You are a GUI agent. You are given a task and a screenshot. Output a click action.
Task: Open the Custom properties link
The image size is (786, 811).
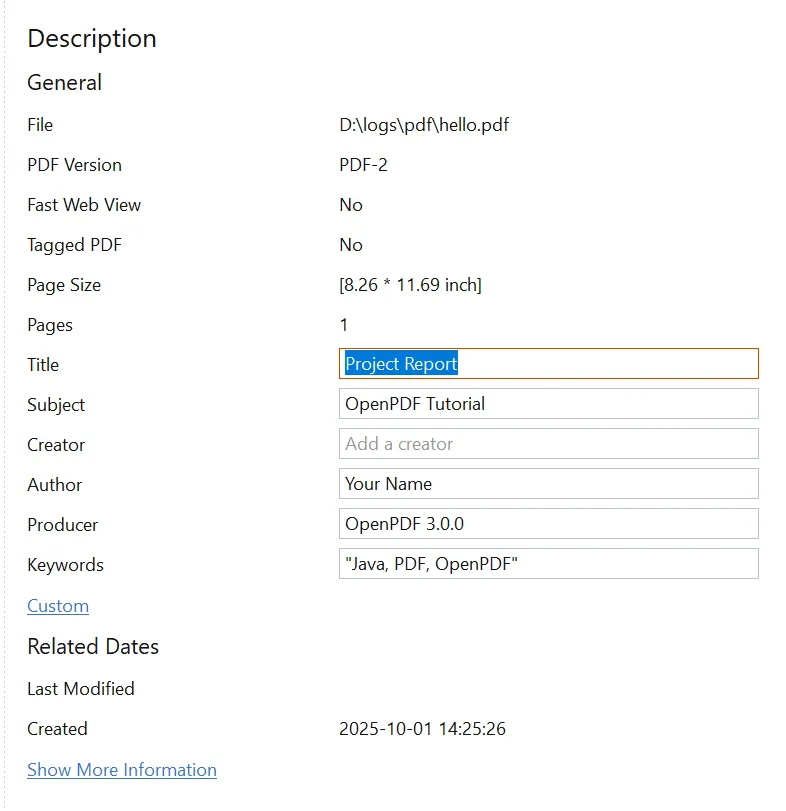58,606
